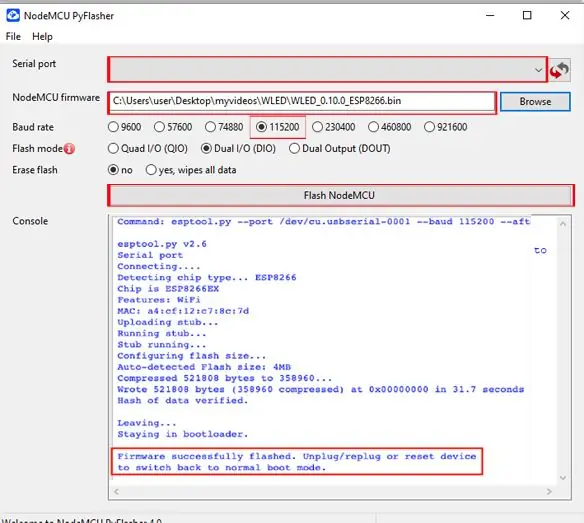This screenshot has width=584, height=523.
Task: Click the "Detecting chip type... ESP8266" line
Action: point(207,278)
